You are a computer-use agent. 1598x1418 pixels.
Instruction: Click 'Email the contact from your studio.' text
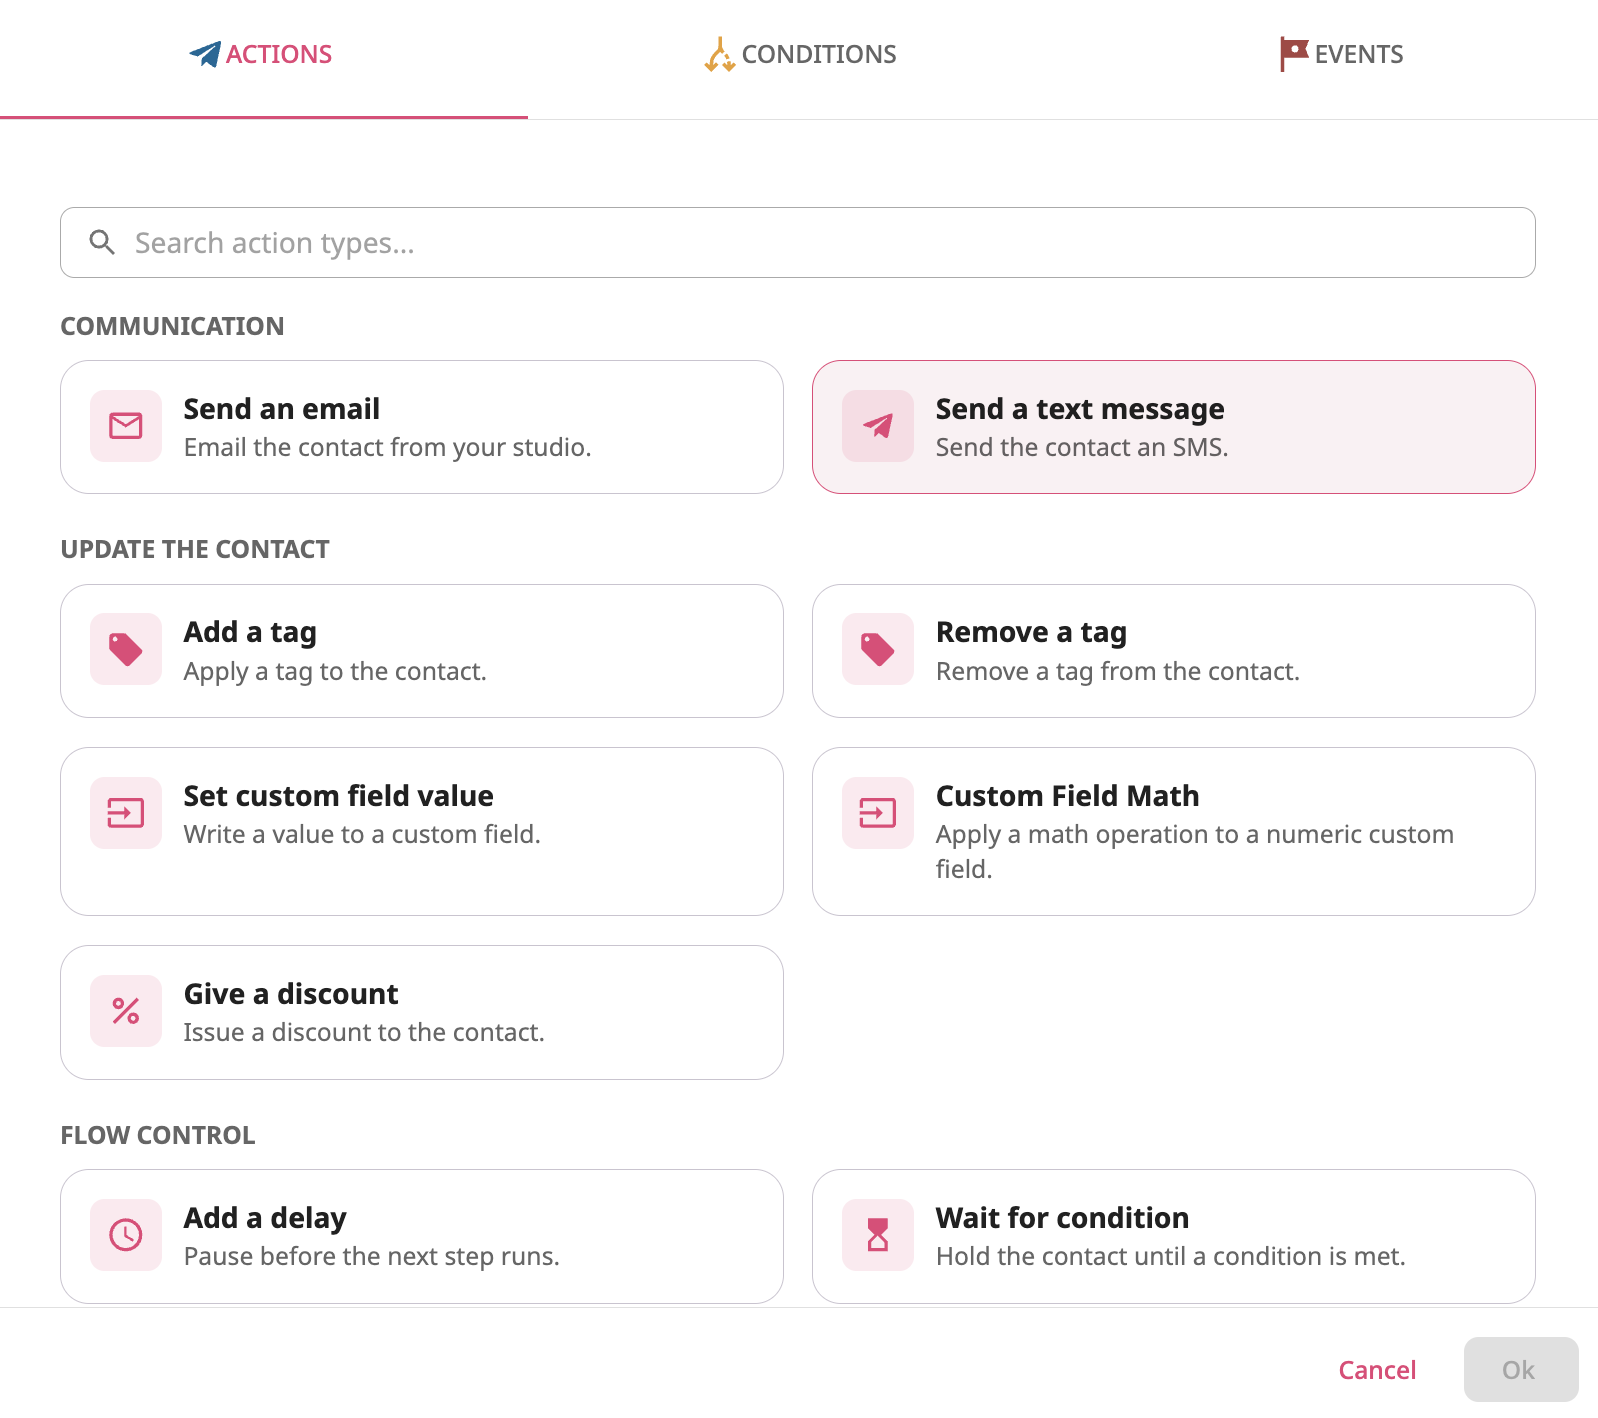tap(387, 447)
